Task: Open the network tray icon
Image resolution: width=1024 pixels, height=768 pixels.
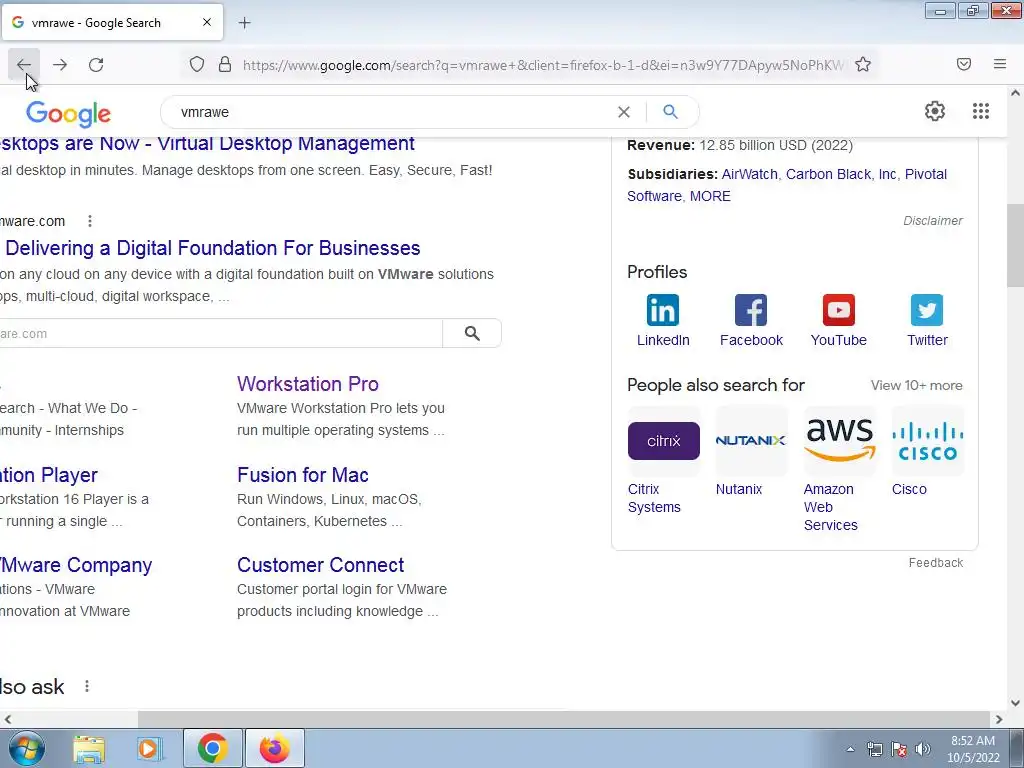Action: coord(874,749)
